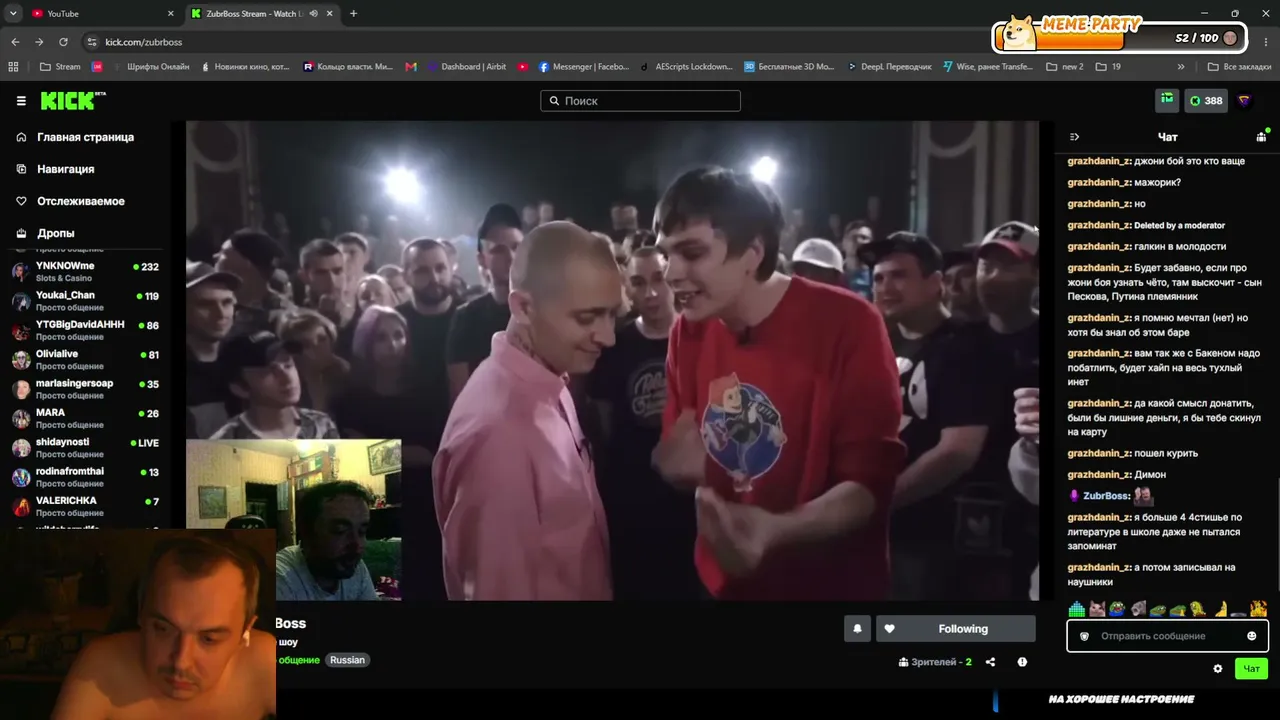Screen dimensions: 1280x720
Task: Open Навигация in the sidebar
Action: (x=66, y=169)
